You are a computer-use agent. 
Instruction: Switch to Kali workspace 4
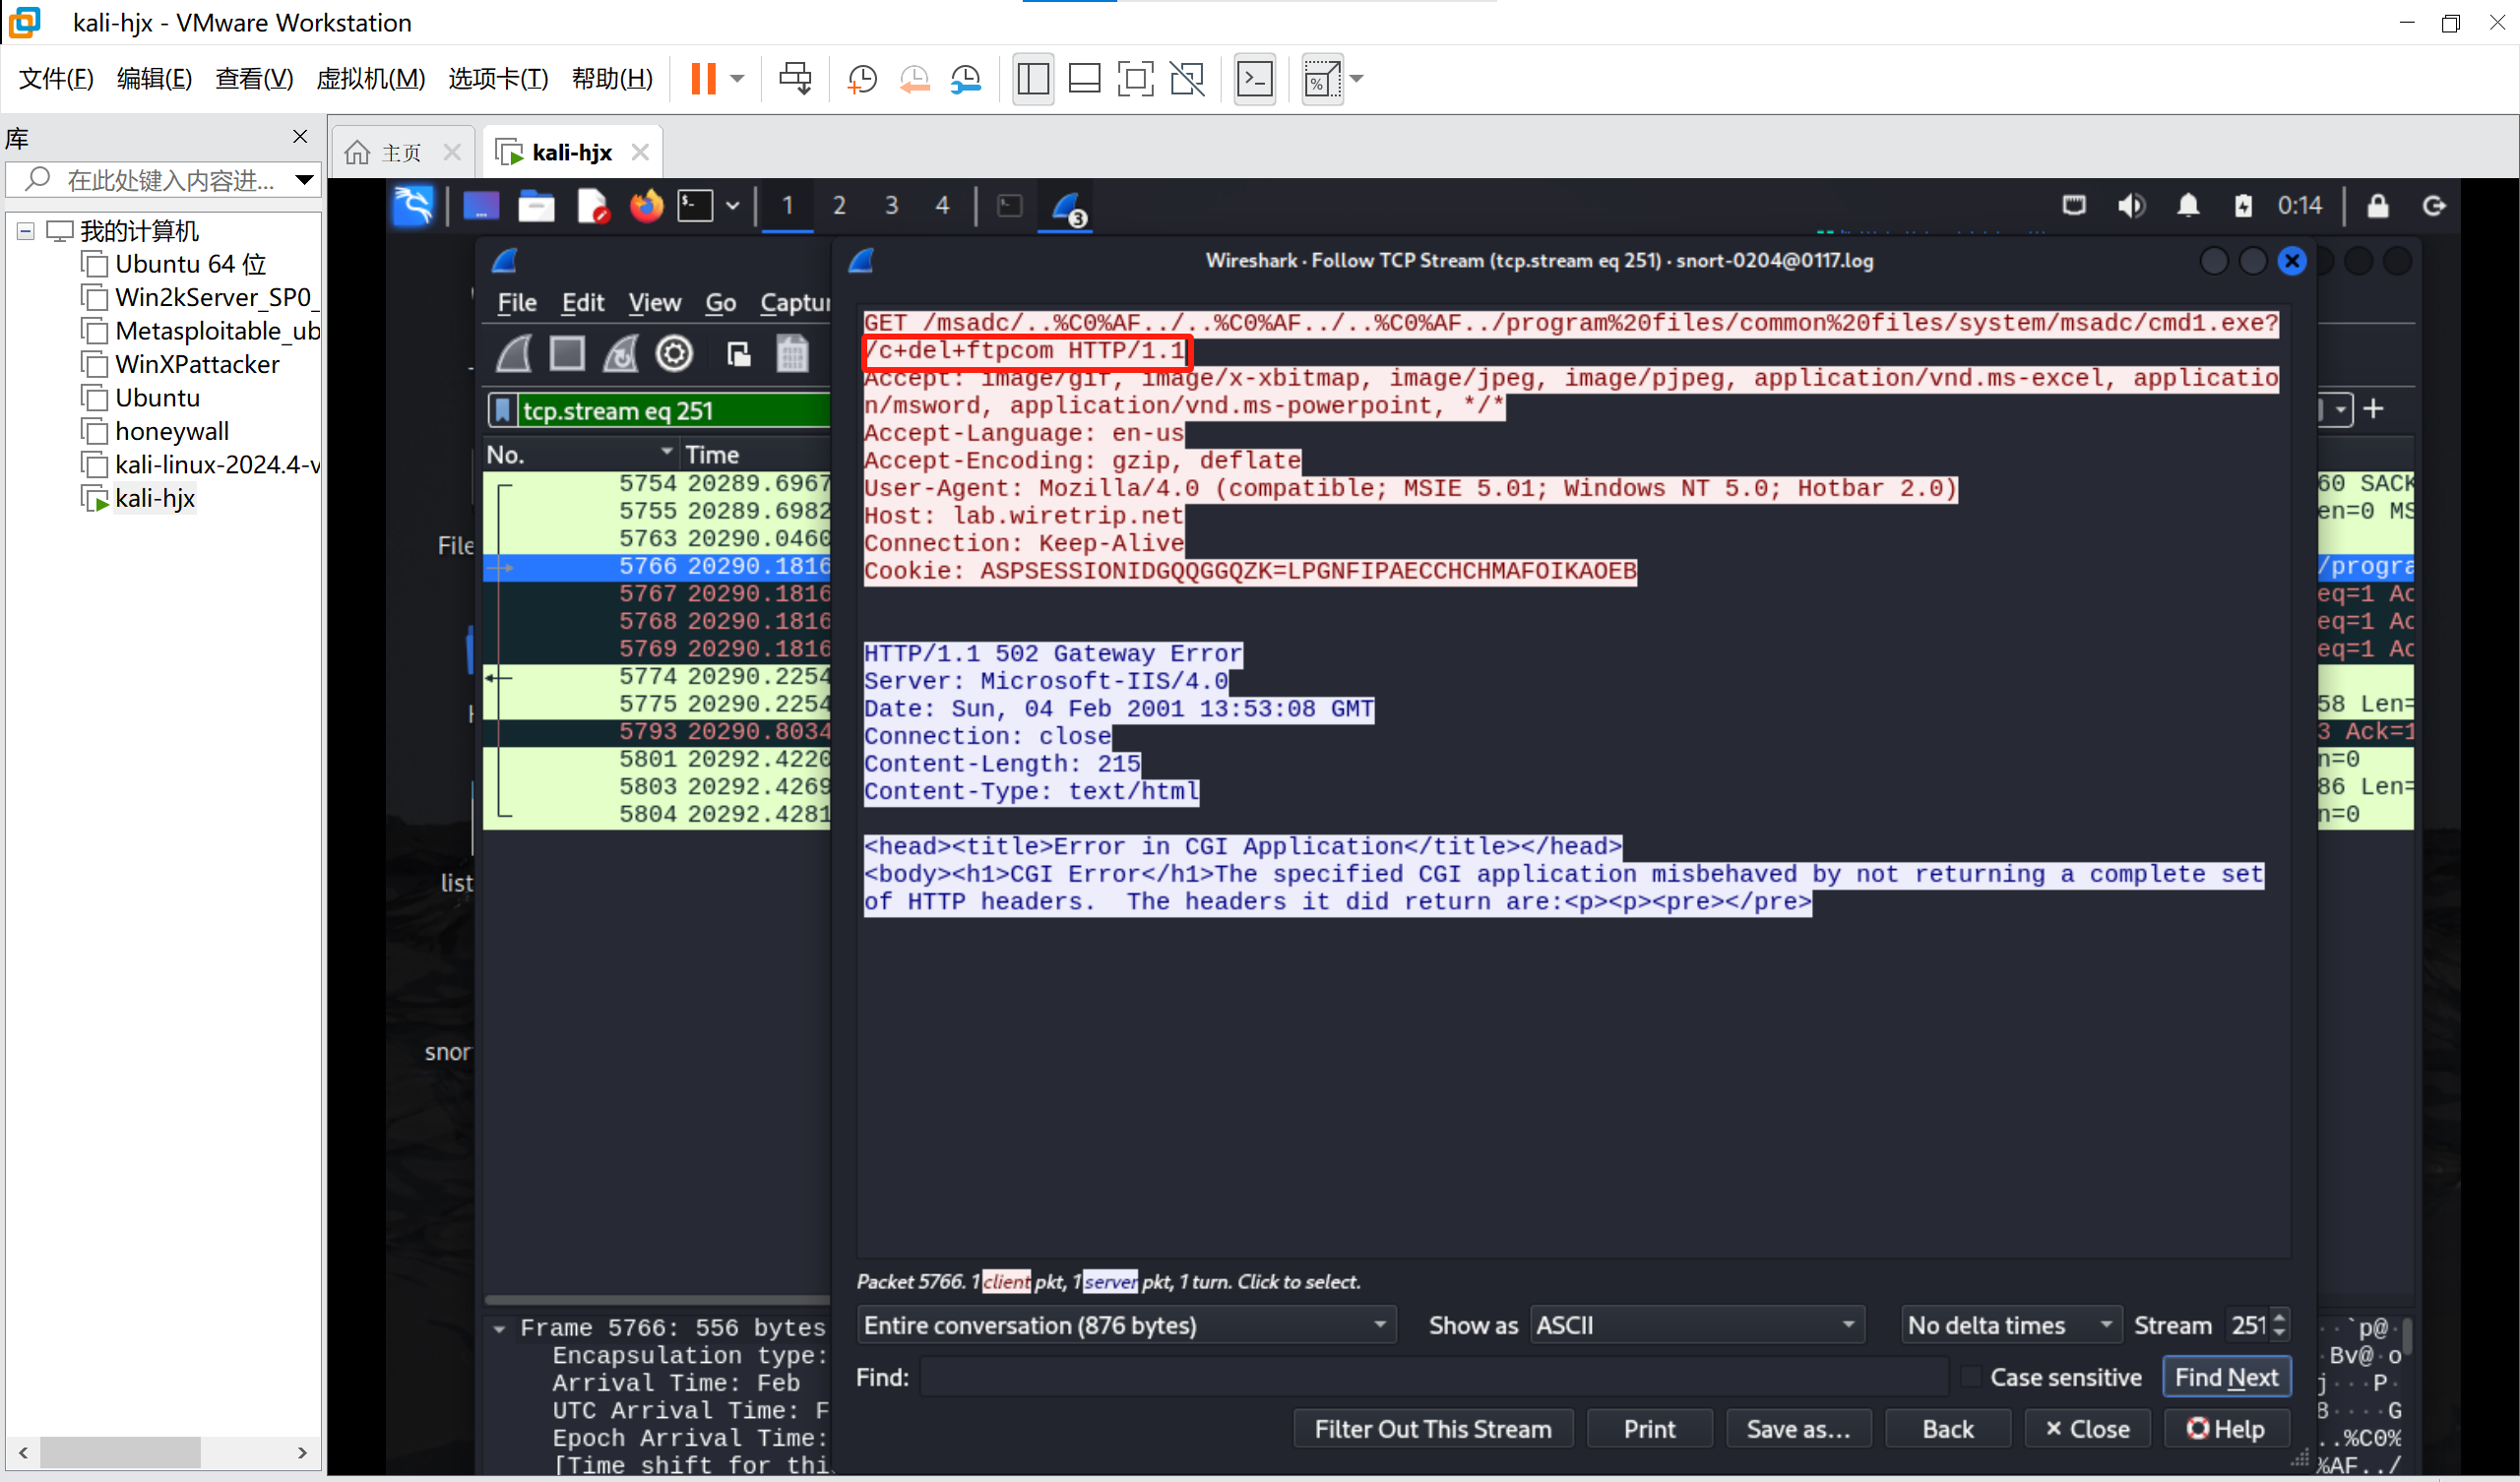click(x=942, y=206)
